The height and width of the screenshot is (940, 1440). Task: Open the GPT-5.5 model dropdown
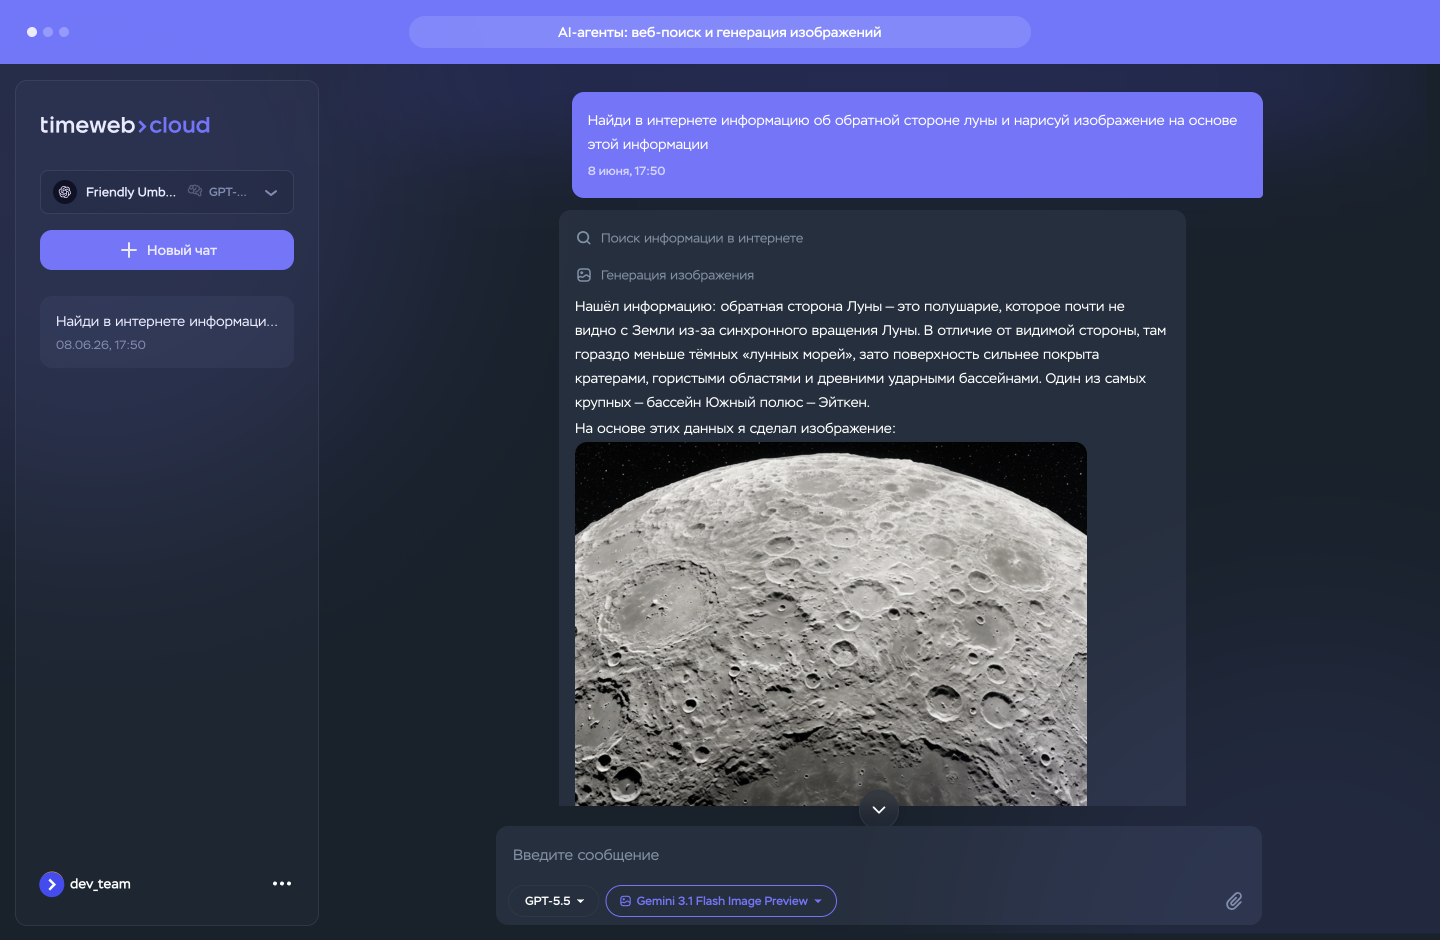(554, 901)
